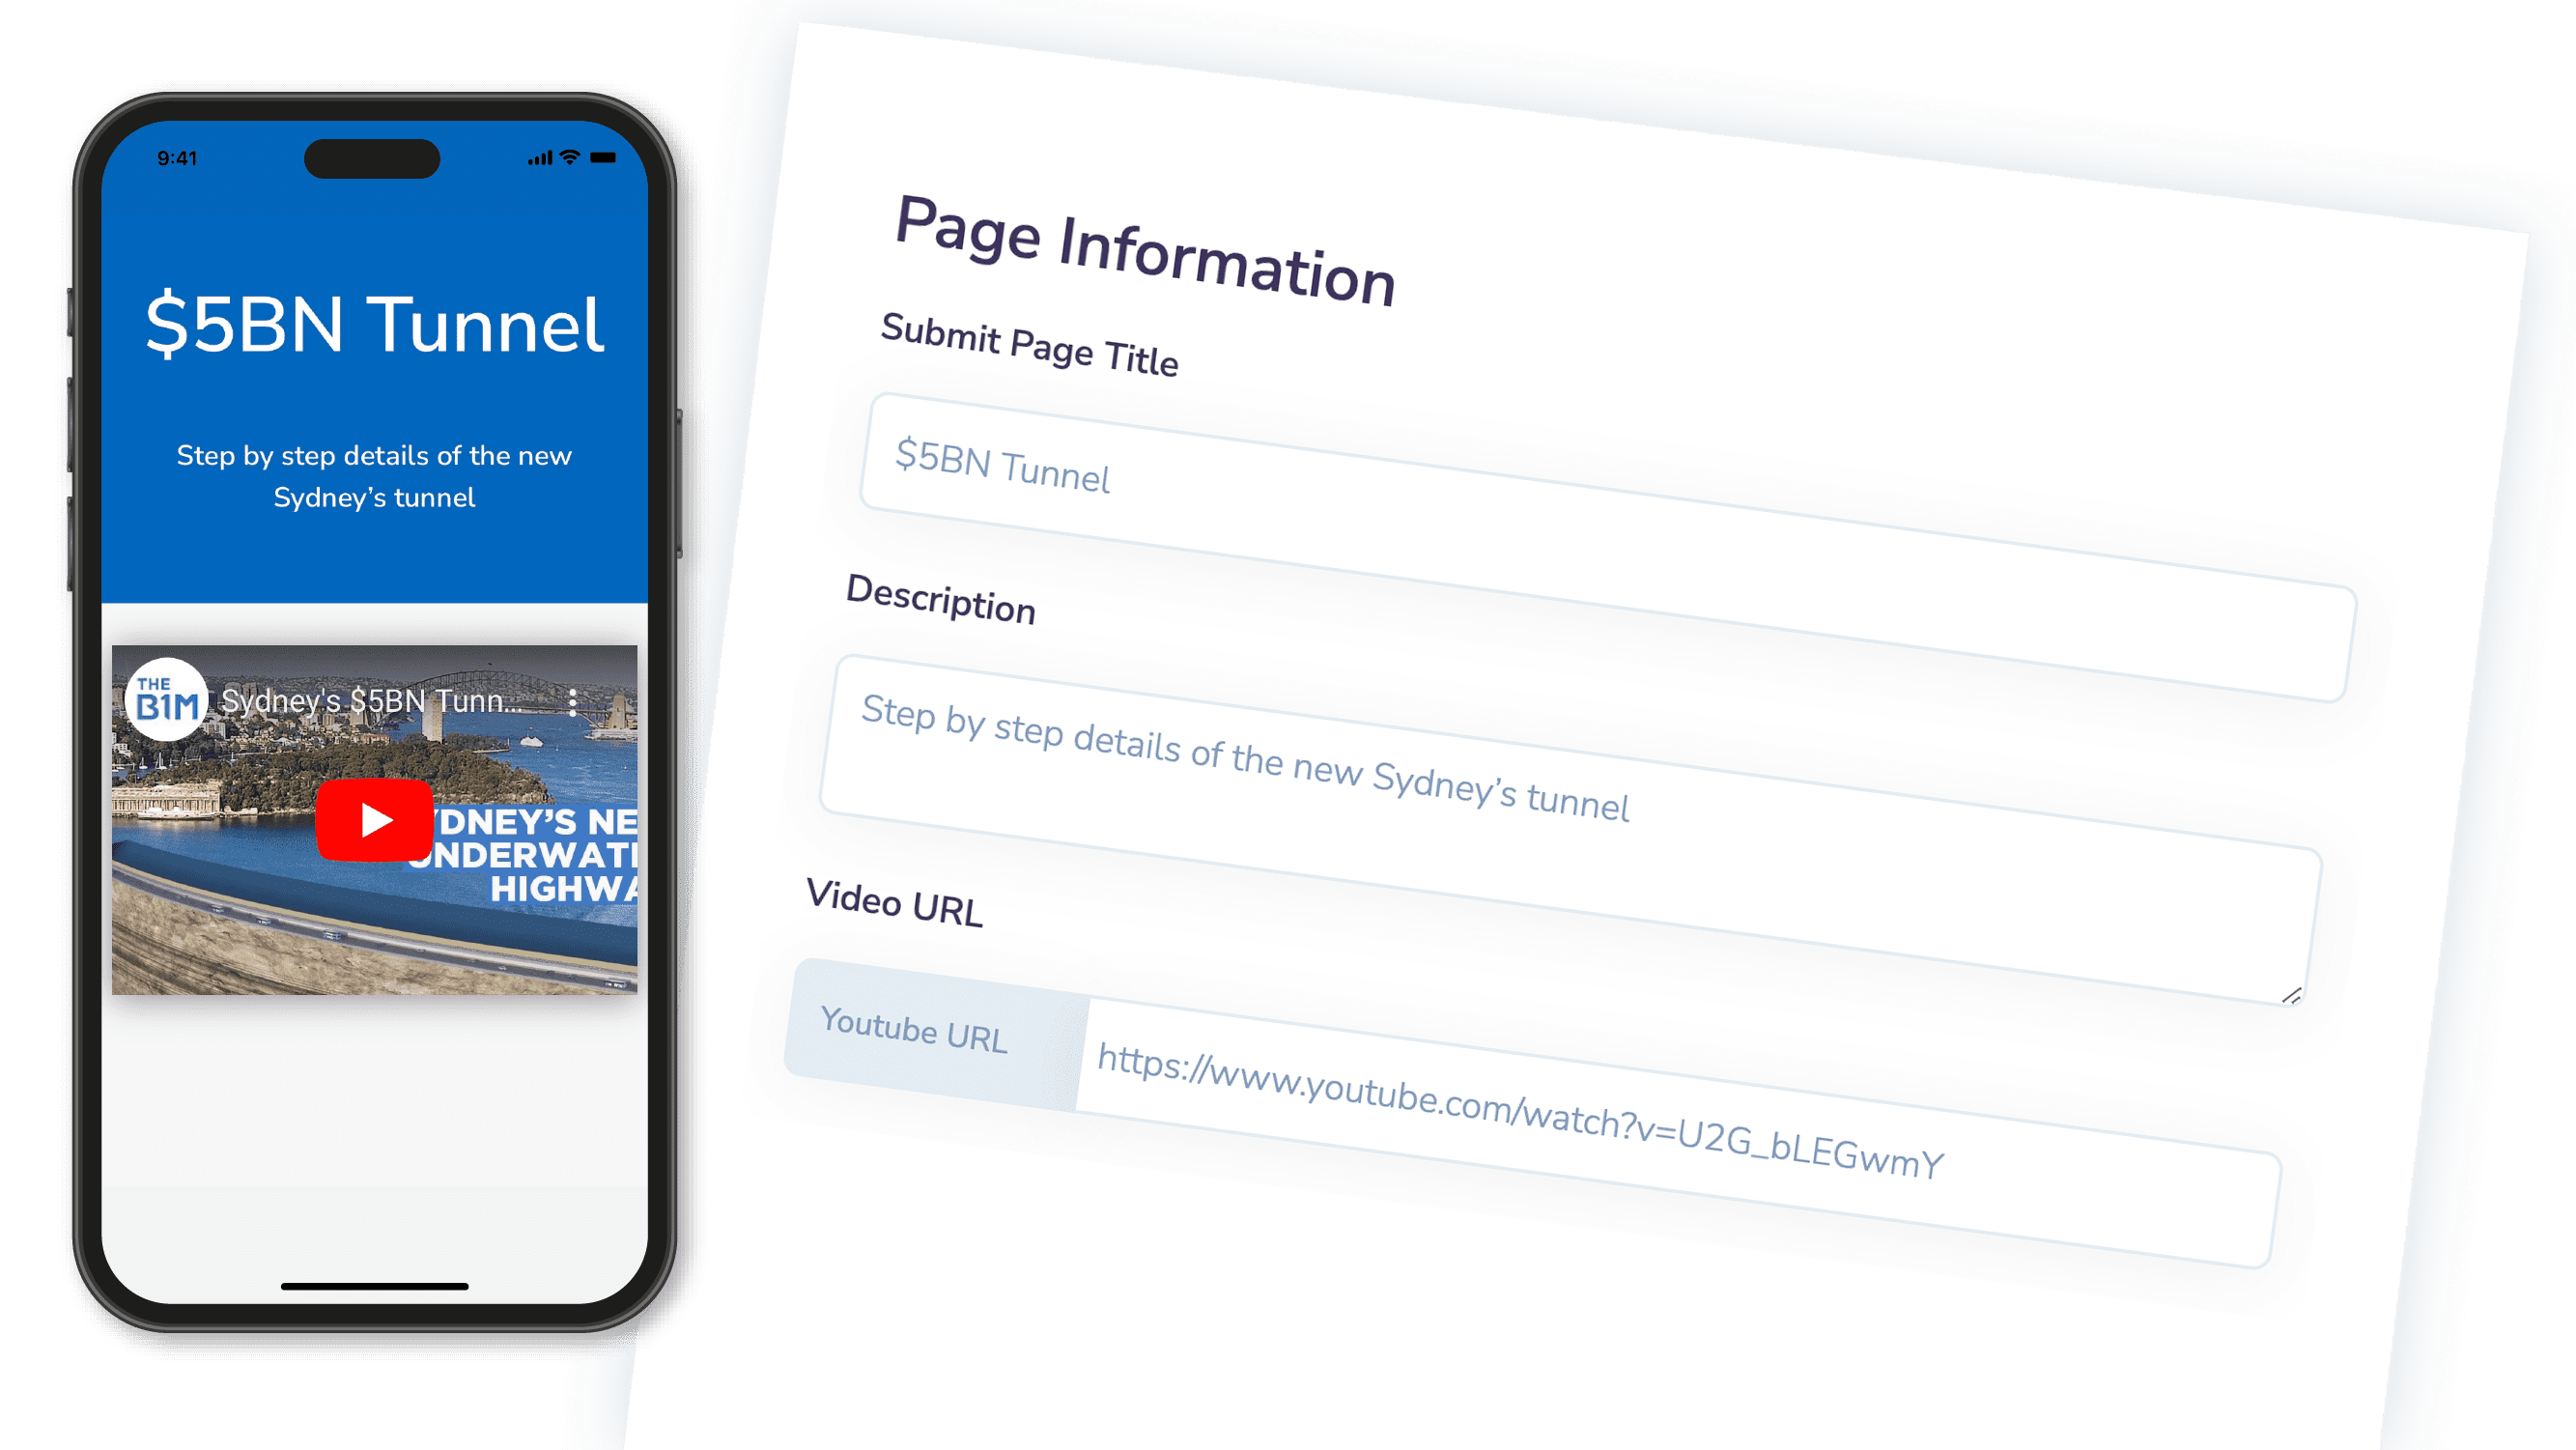Click the signal strength icon in status bar

(x=532, y=157)
